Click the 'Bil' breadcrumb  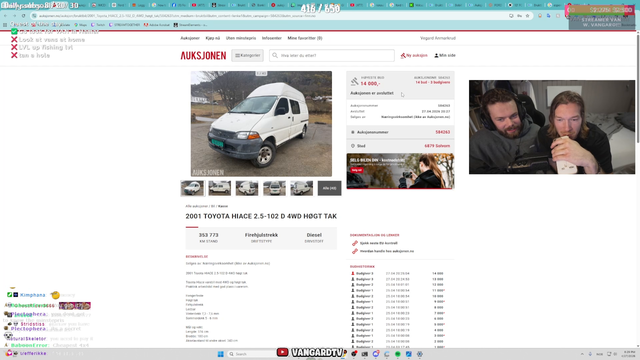click(x=213, y=206)
